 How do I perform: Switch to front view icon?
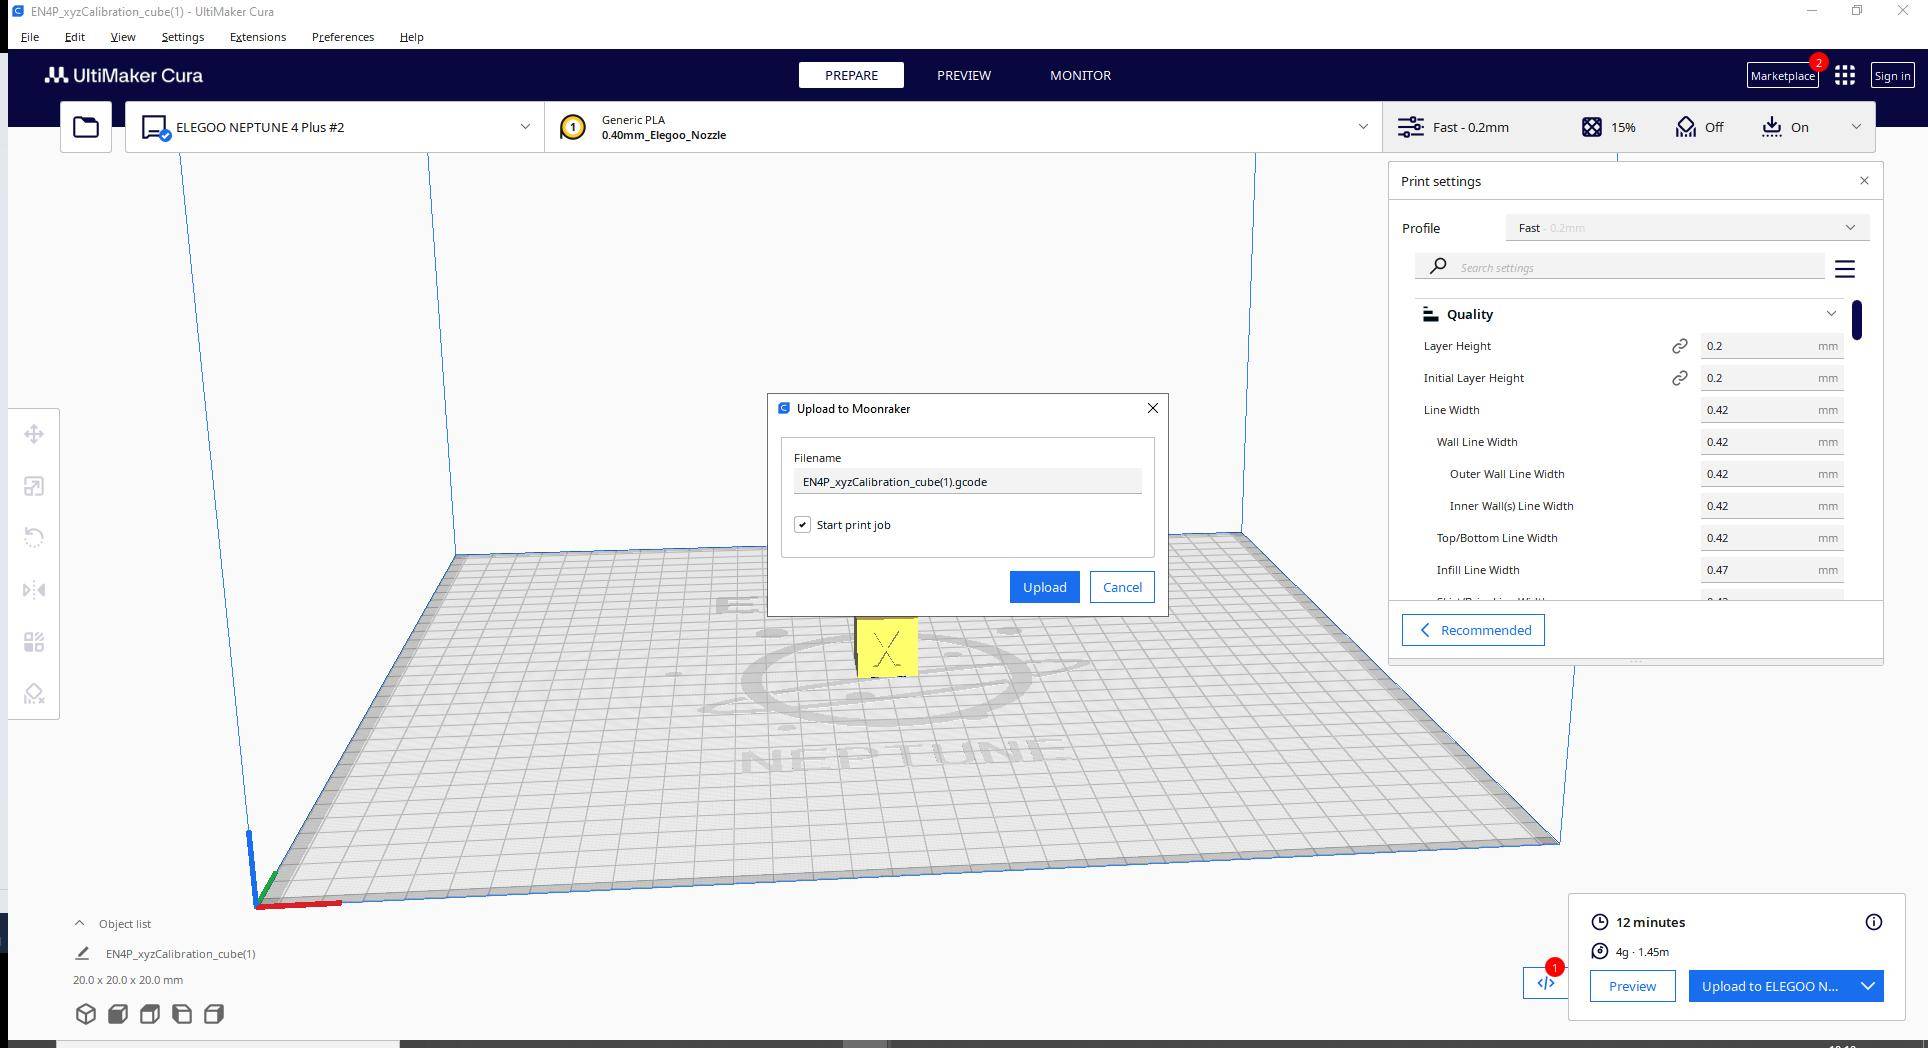[x=118, y=1014]
